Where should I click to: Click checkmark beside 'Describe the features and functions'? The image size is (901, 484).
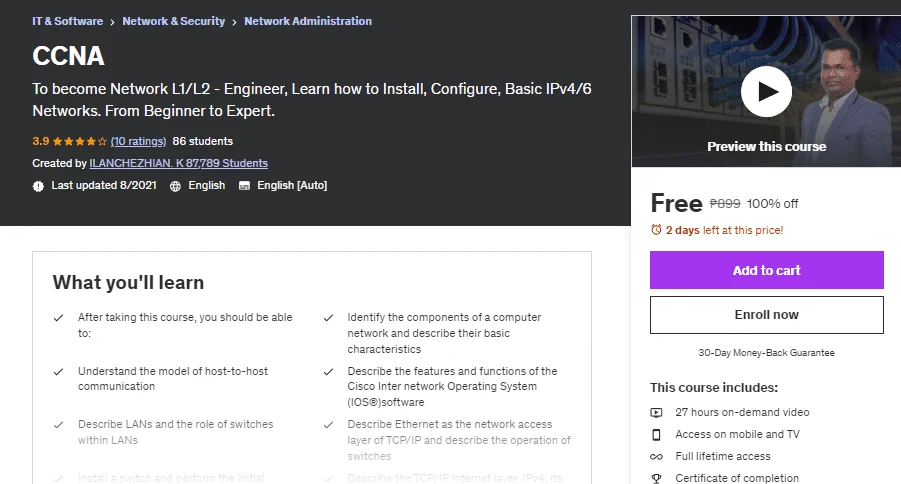[328, 372]
